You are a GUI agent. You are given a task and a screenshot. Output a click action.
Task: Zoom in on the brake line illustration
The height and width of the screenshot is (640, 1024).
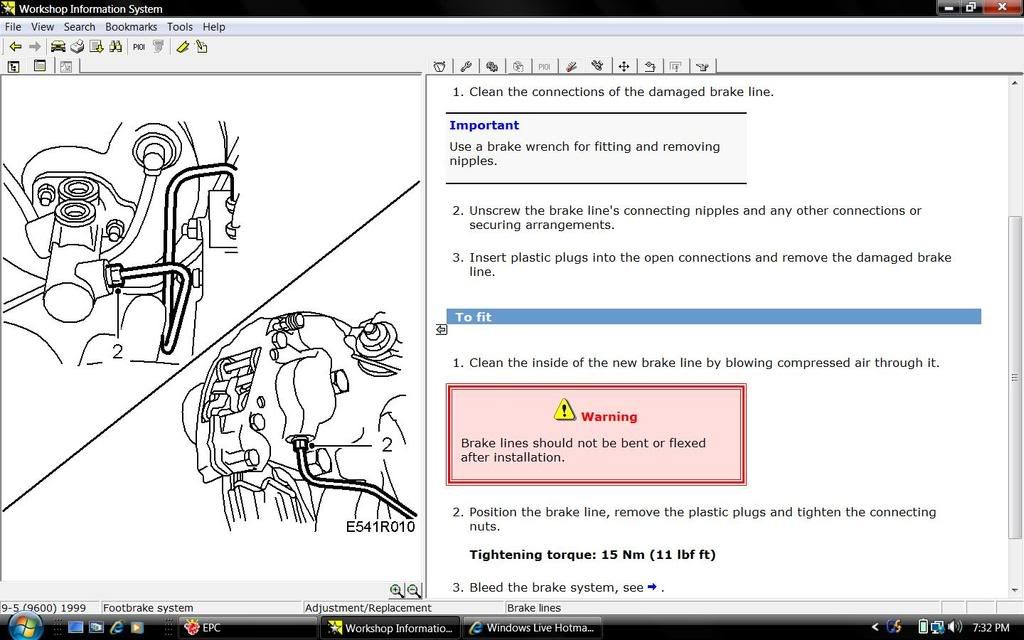(x=396, y=591)
